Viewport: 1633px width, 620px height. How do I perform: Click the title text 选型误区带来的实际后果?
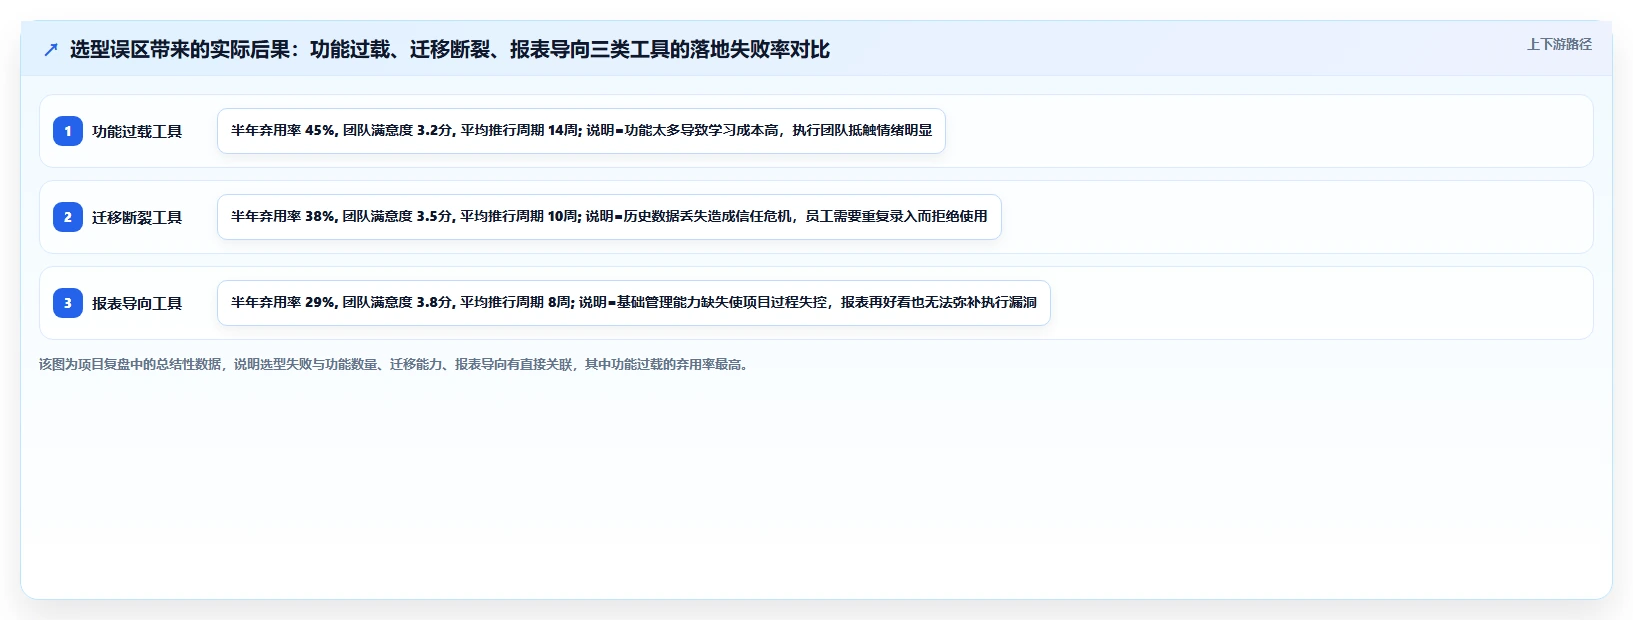(x=180, y=50)
